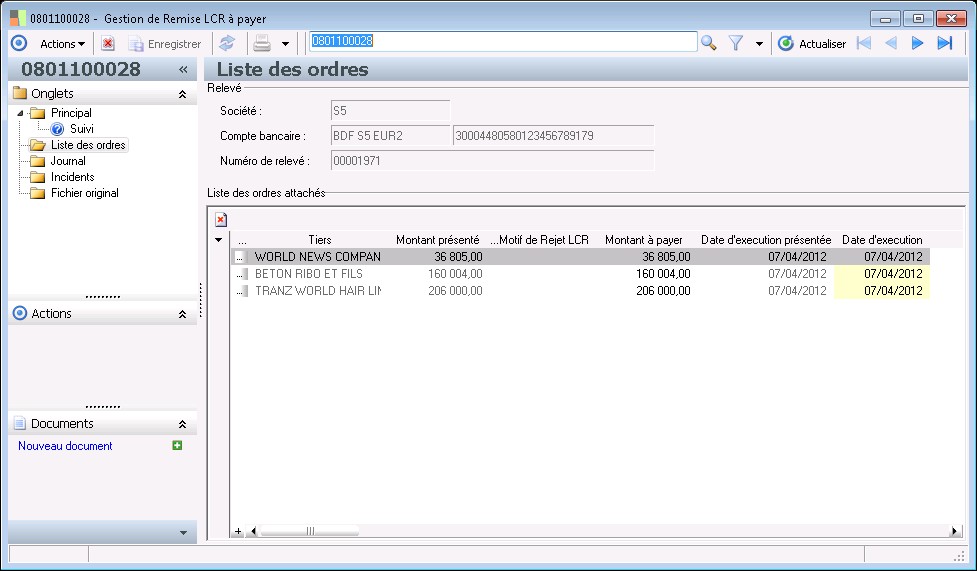Click the filter funnel icon
Viewport: 977px width, 571px height.
[736, 43]
